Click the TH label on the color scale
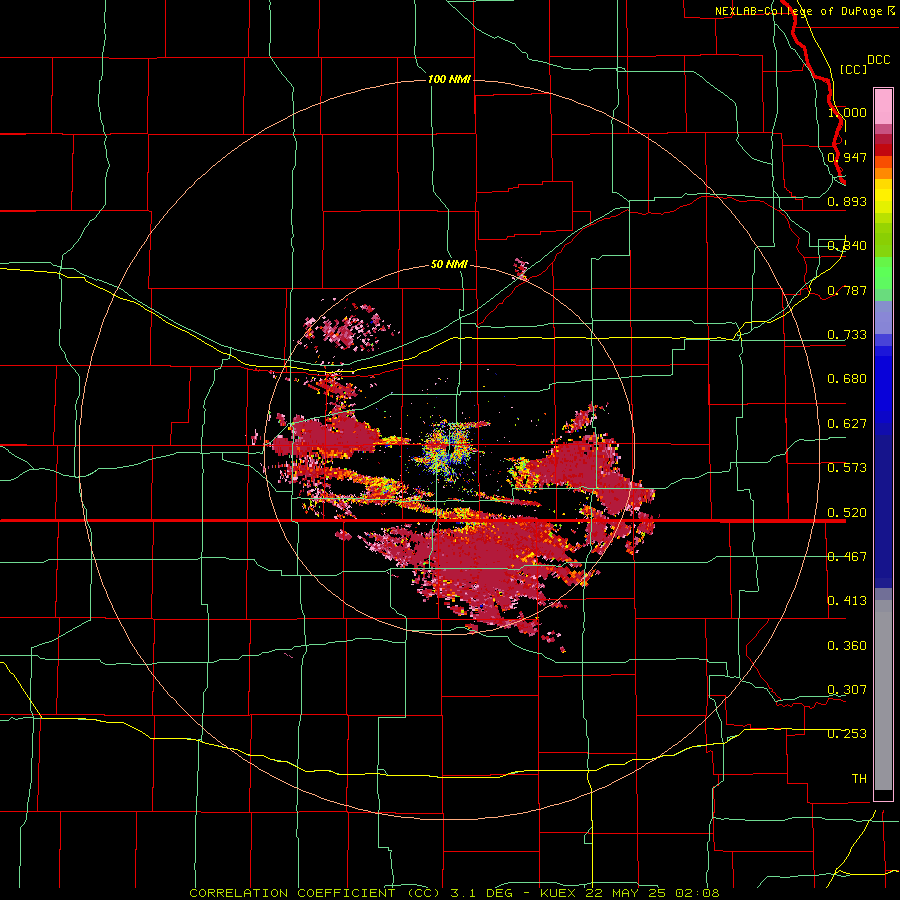This screenshot has width=900, height=900. click(x=859, y=779)
